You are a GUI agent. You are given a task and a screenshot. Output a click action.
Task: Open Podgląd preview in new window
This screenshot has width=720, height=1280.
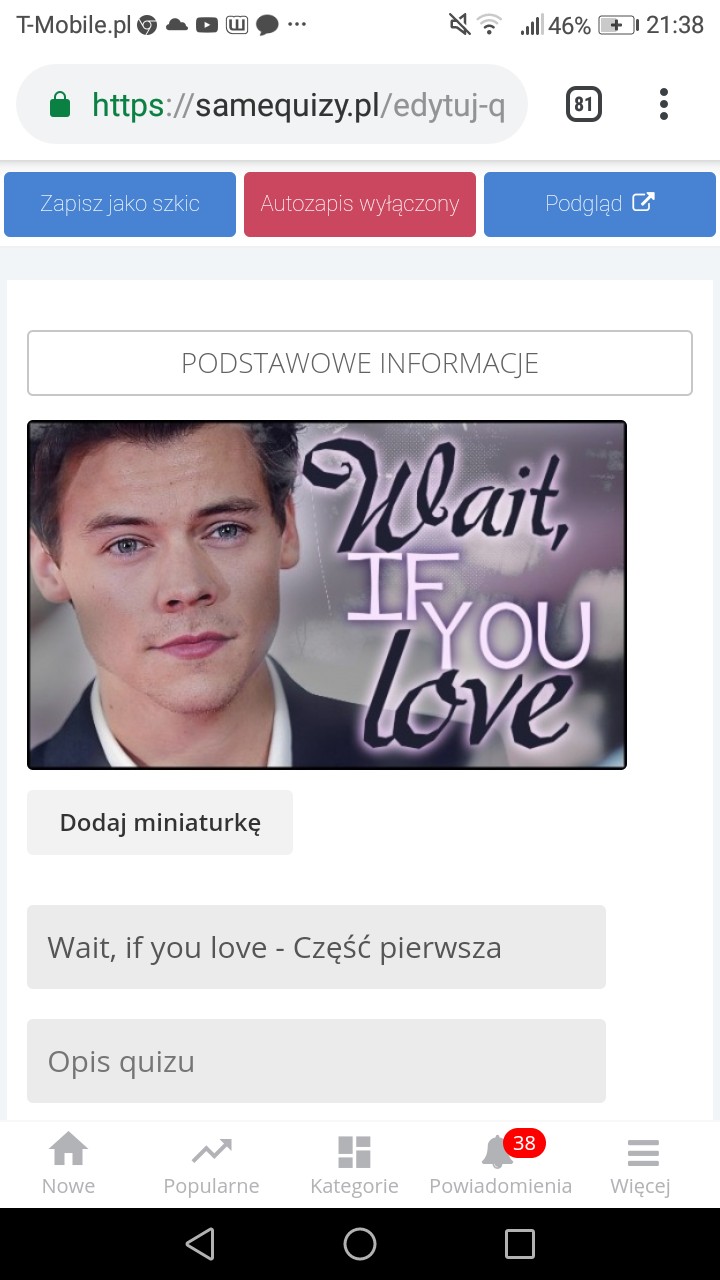(x=600, y=204)
